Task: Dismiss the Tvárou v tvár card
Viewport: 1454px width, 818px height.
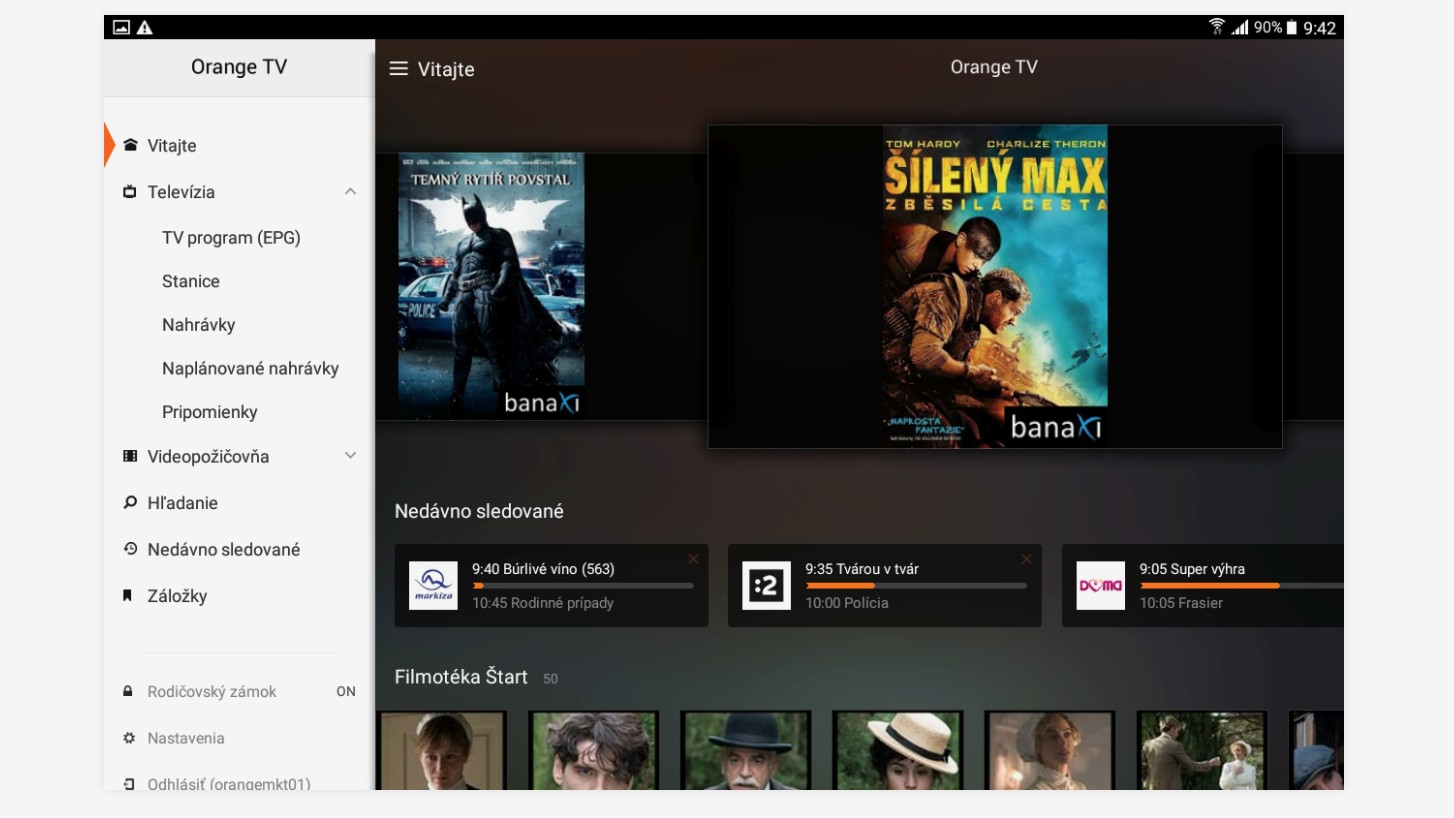Action: click(x=1026, y=559)
